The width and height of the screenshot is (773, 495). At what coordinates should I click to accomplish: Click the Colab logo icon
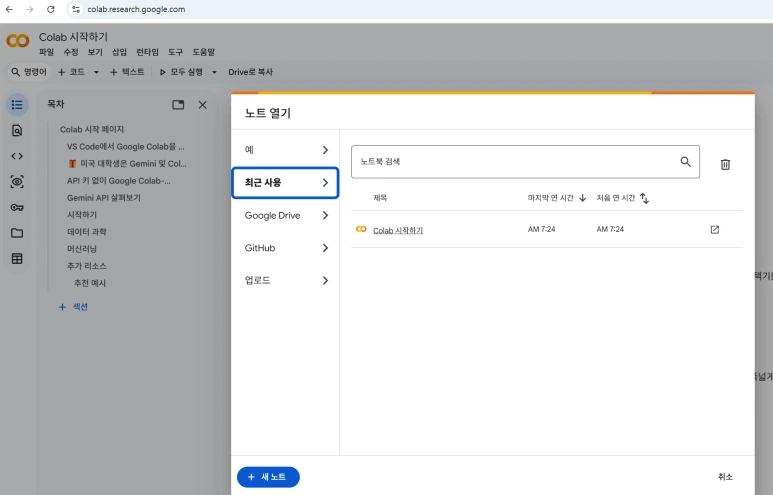pos(18,41)
